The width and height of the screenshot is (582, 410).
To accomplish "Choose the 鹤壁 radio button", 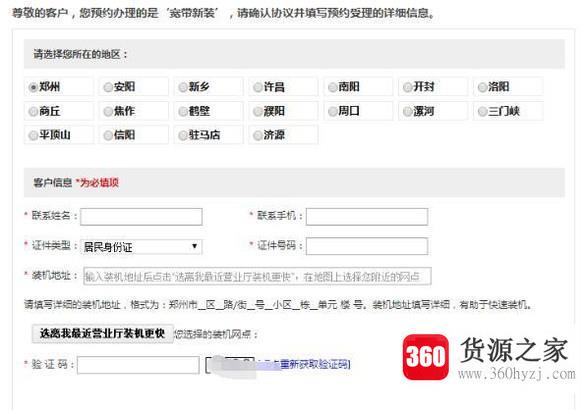I will 183,111.
